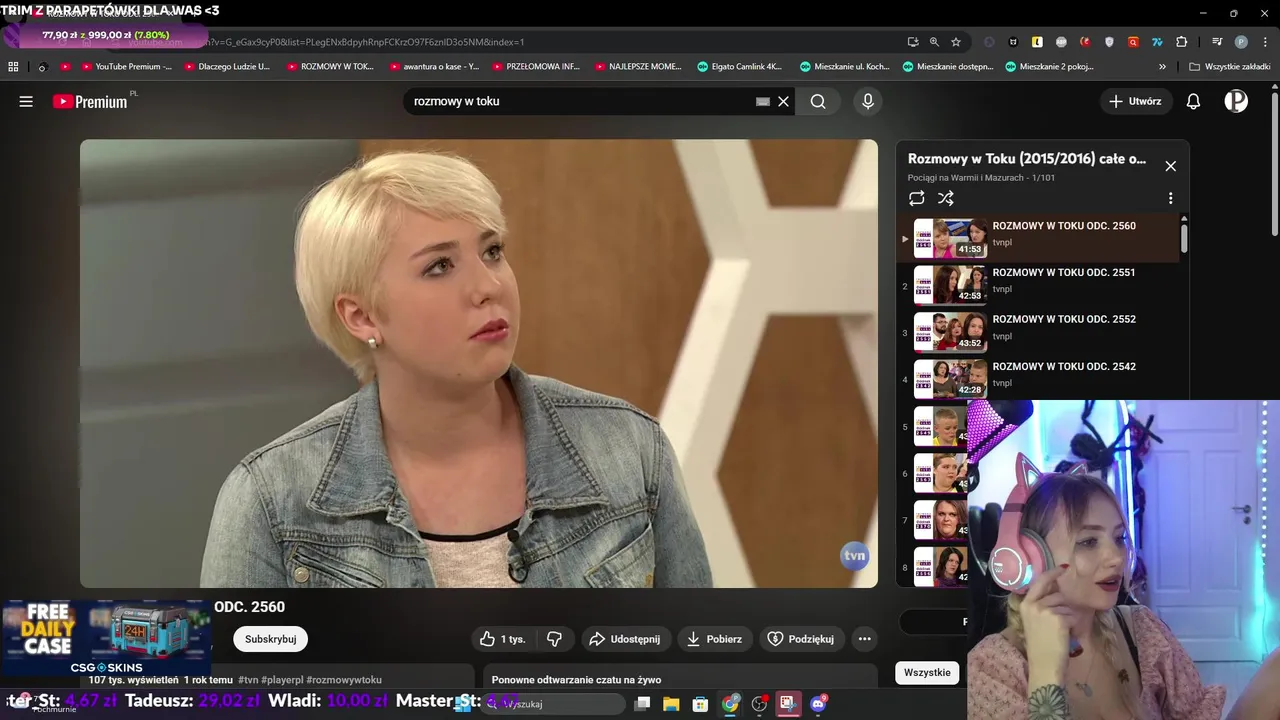The height and width of the screenshot is (720, 1280).
Task: Open playlist more options (three dots)
Action: click(x=1170, y=198)
